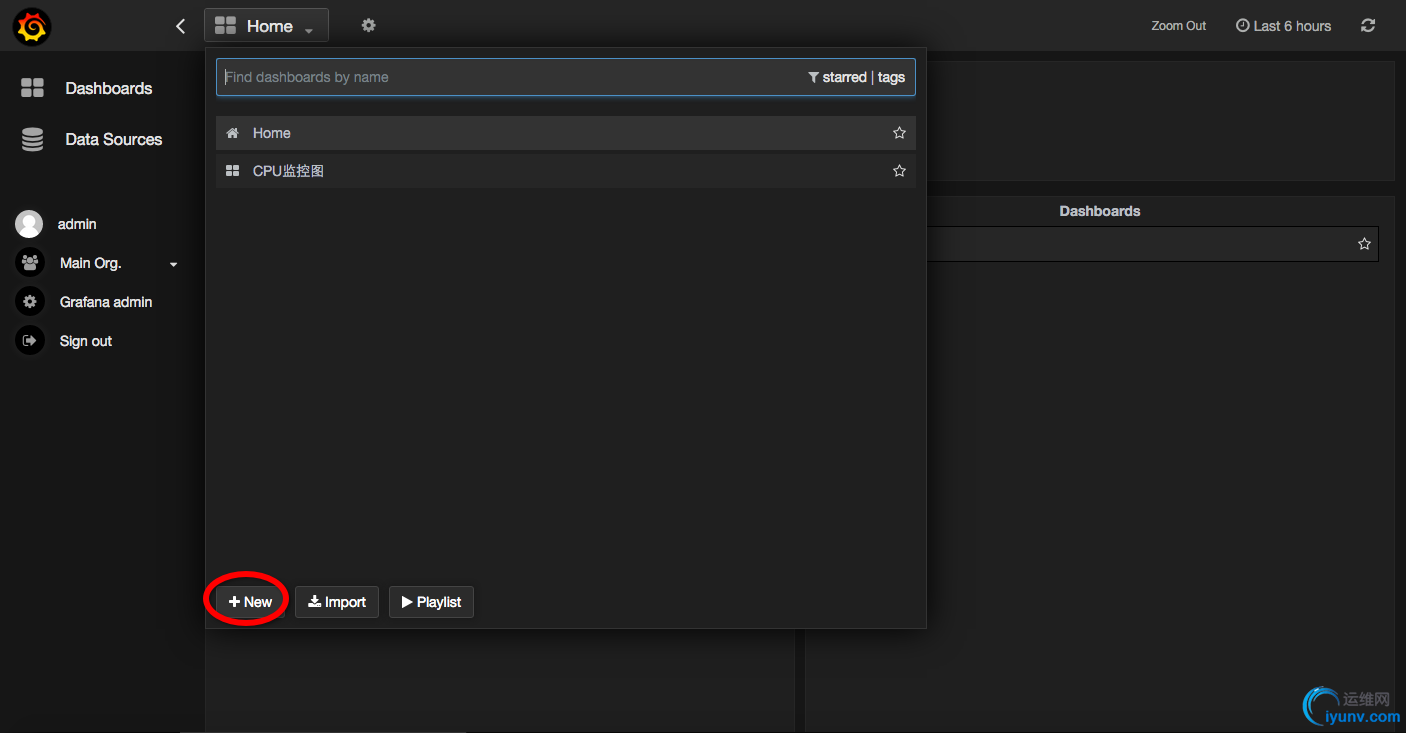Open the Last 6 hours time picker

(1284, 26)
